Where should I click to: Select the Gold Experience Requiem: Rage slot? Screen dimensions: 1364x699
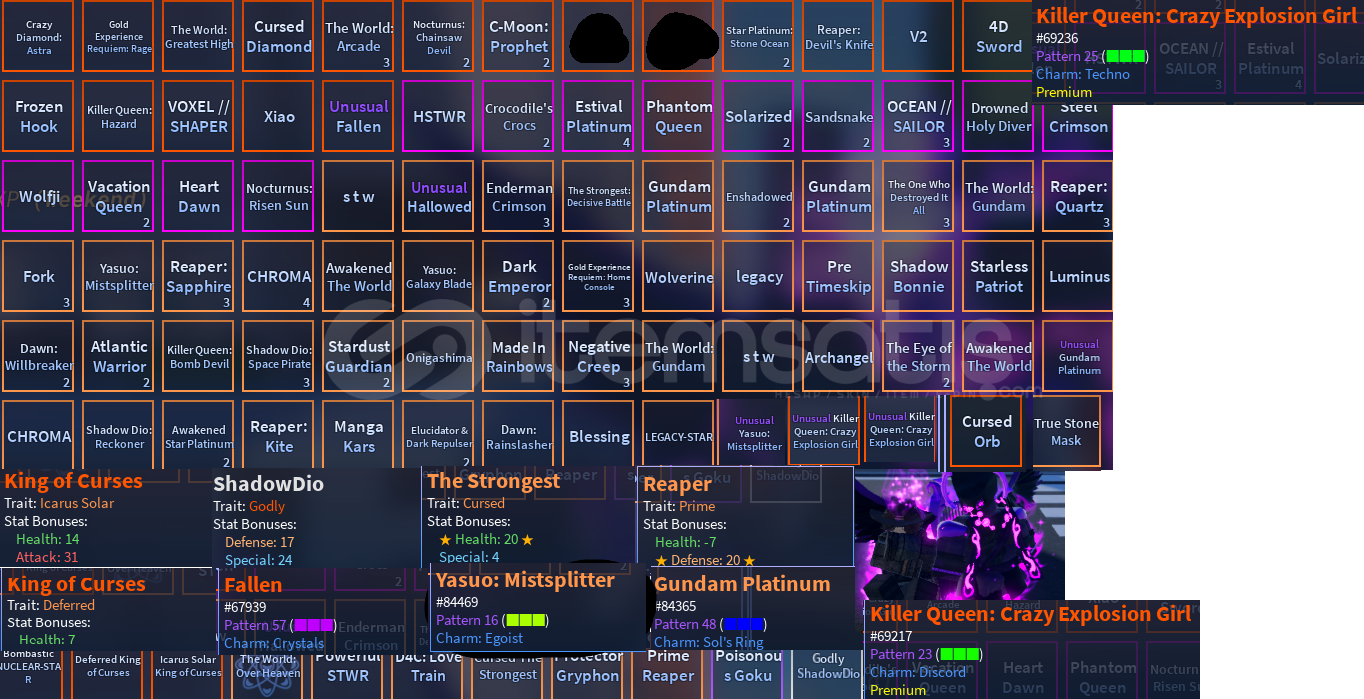[119, 36]
